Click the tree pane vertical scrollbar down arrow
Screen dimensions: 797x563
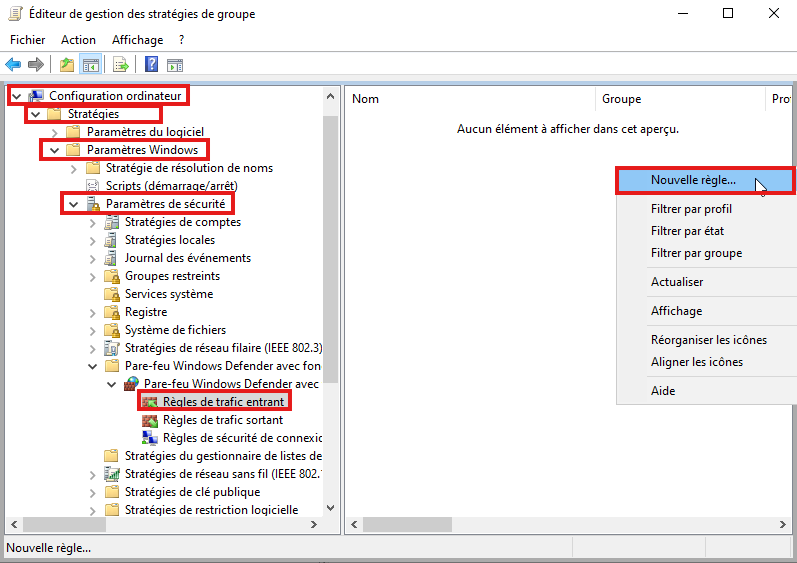tap(331, 507)
